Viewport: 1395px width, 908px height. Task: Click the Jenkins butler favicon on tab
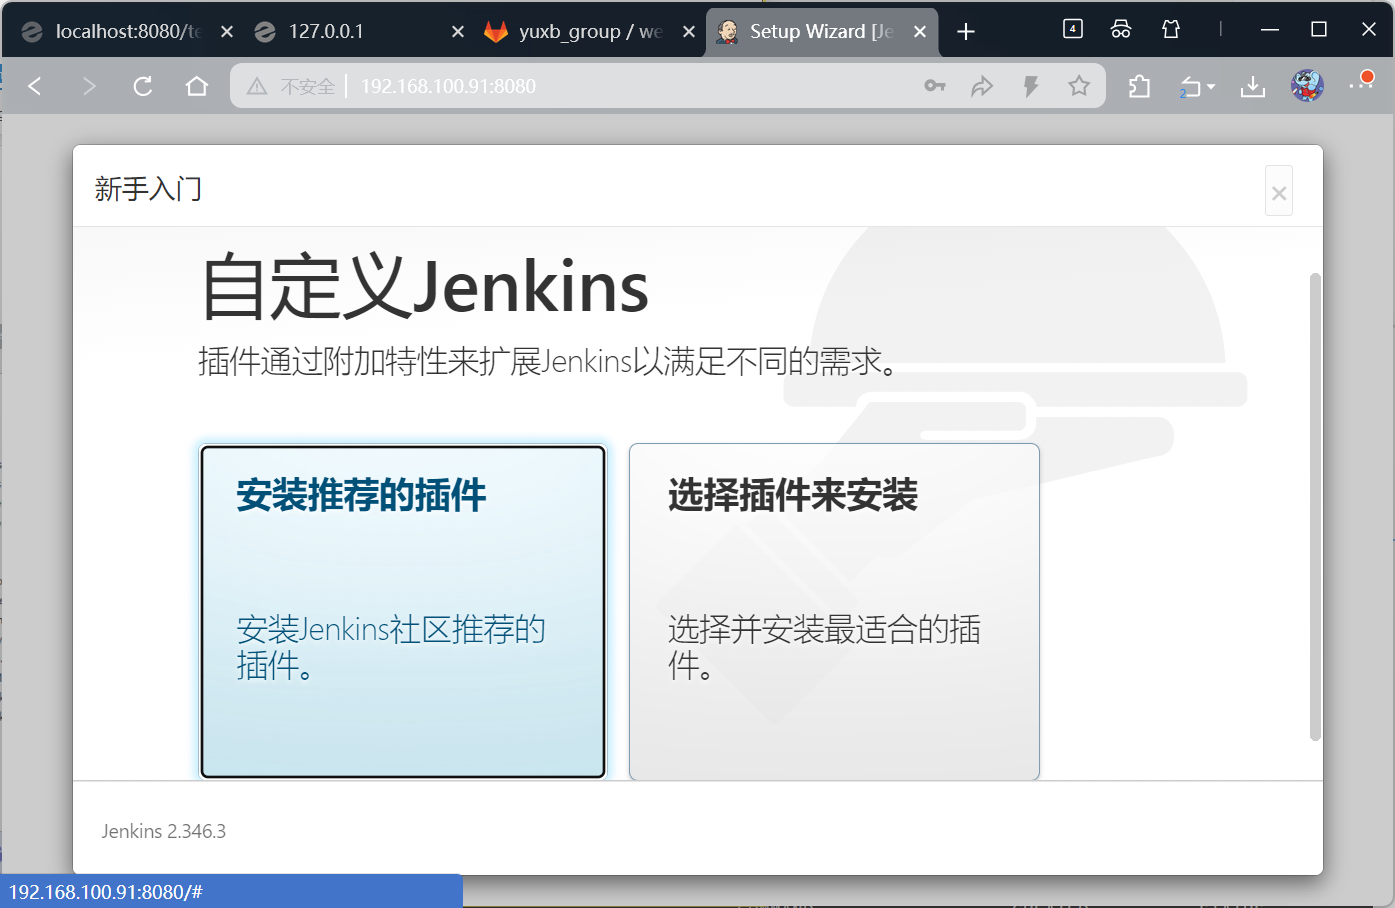(x=728, y=32)
